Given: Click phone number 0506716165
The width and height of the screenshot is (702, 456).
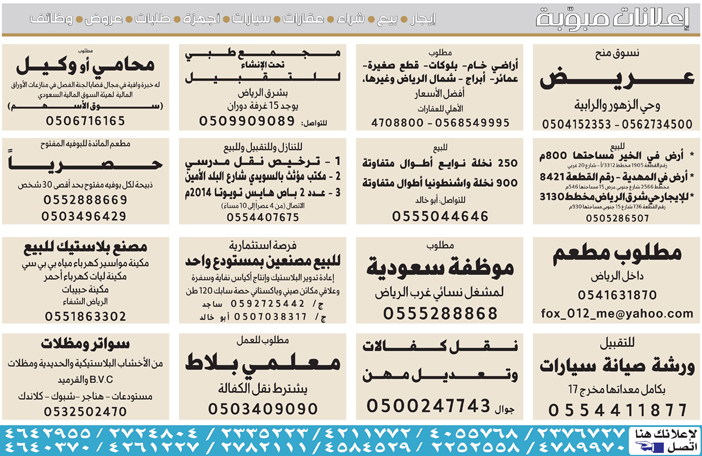Looking at the screenshot, I should 85,121.
